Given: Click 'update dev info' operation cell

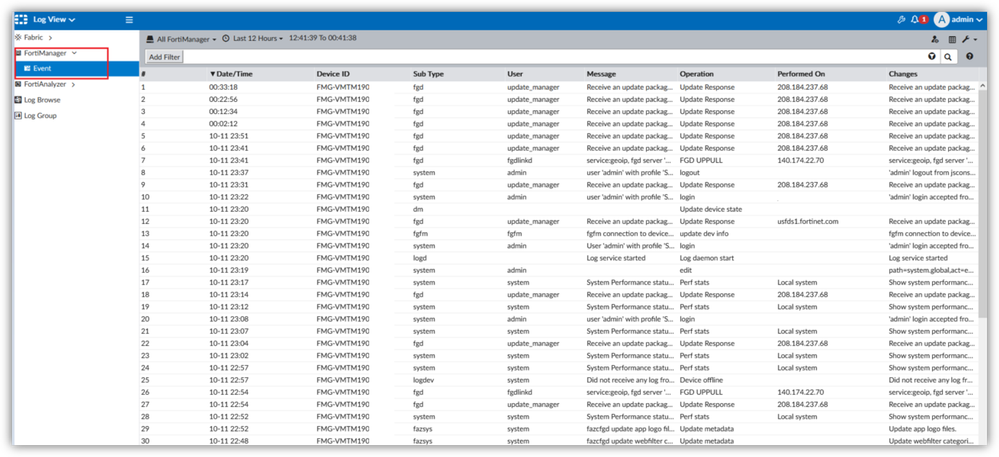Looking at the screenshot, I should (704, 233).
